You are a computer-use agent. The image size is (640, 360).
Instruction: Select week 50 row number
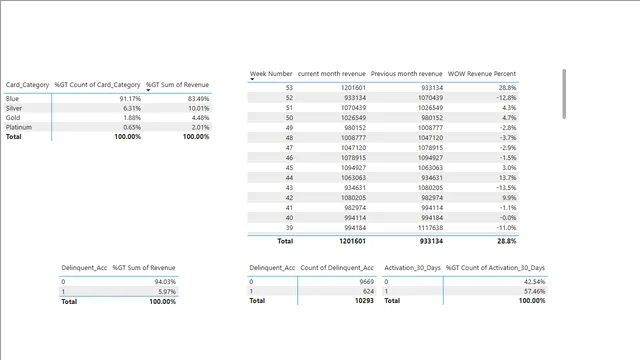point(289,118)
